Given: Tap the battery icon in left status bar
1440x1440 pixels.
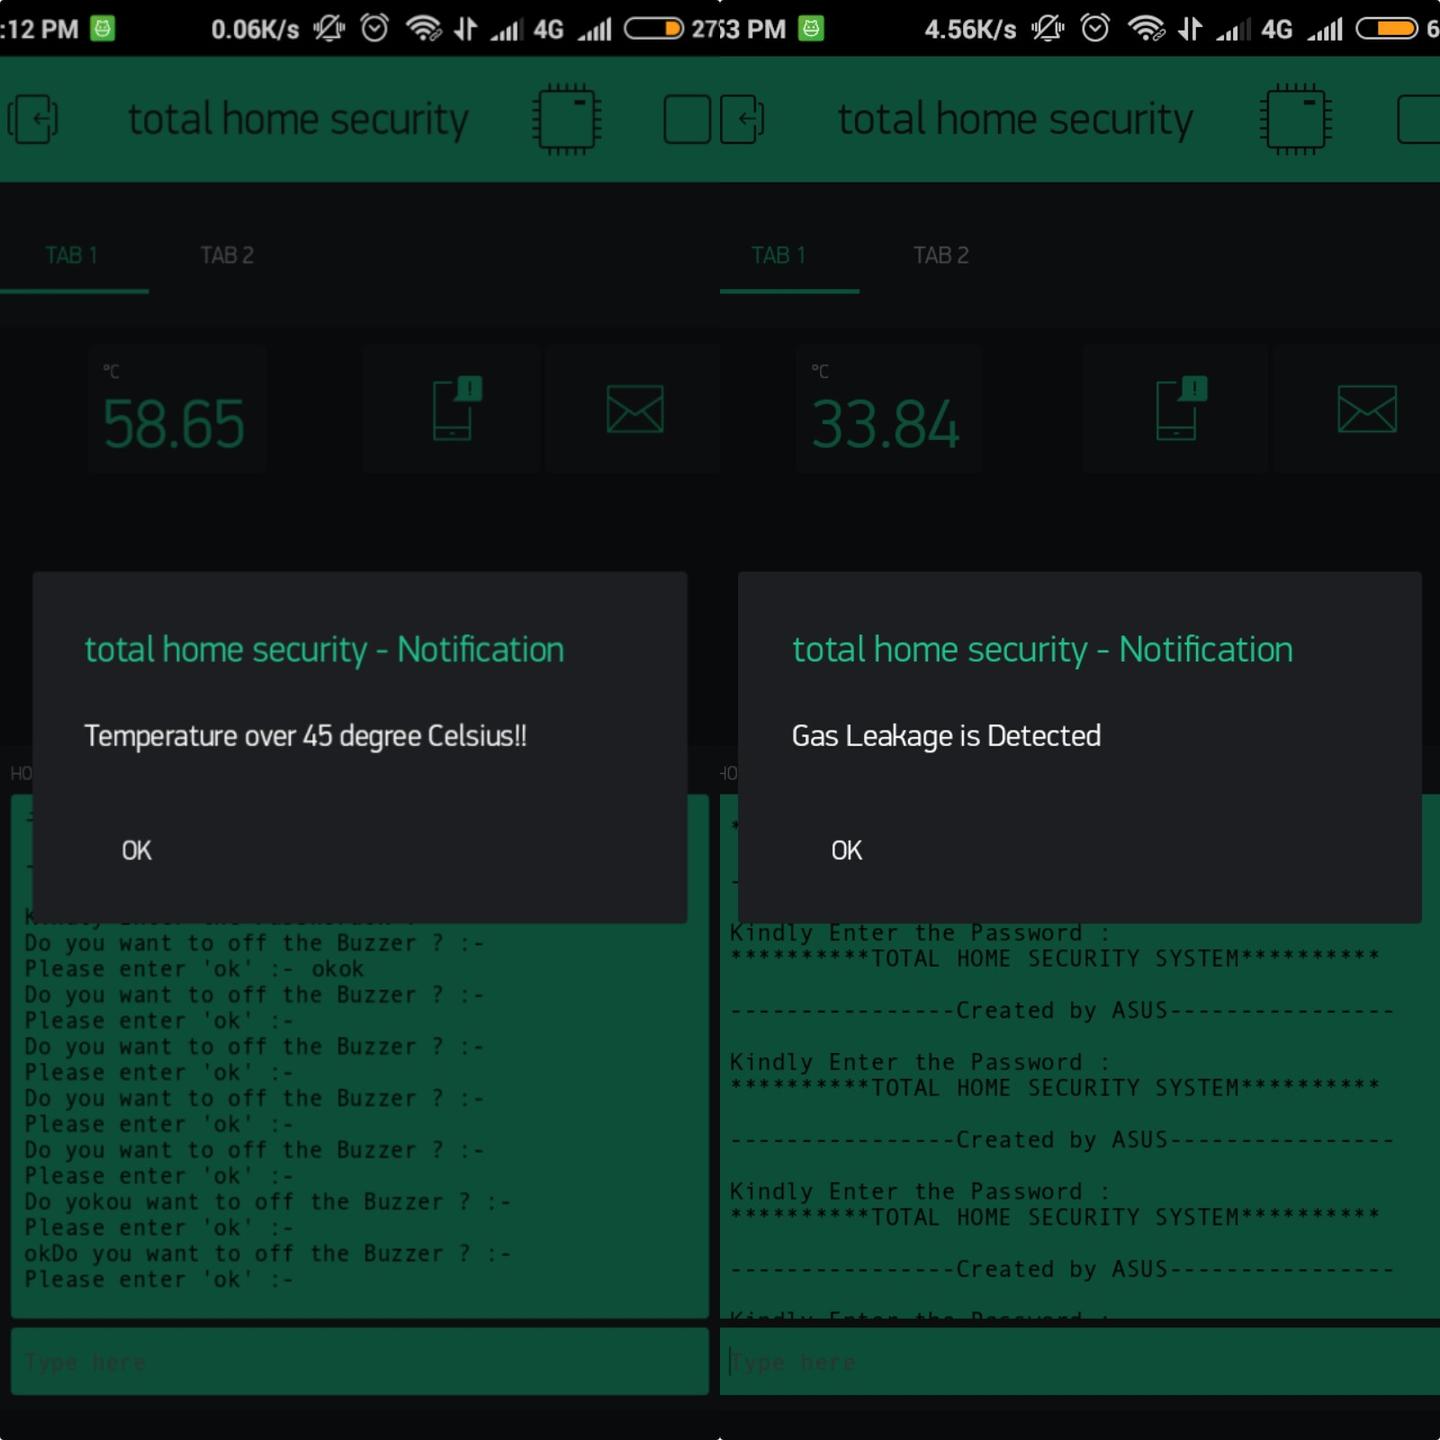Looking at the screenshot, I should pos(654,28).
